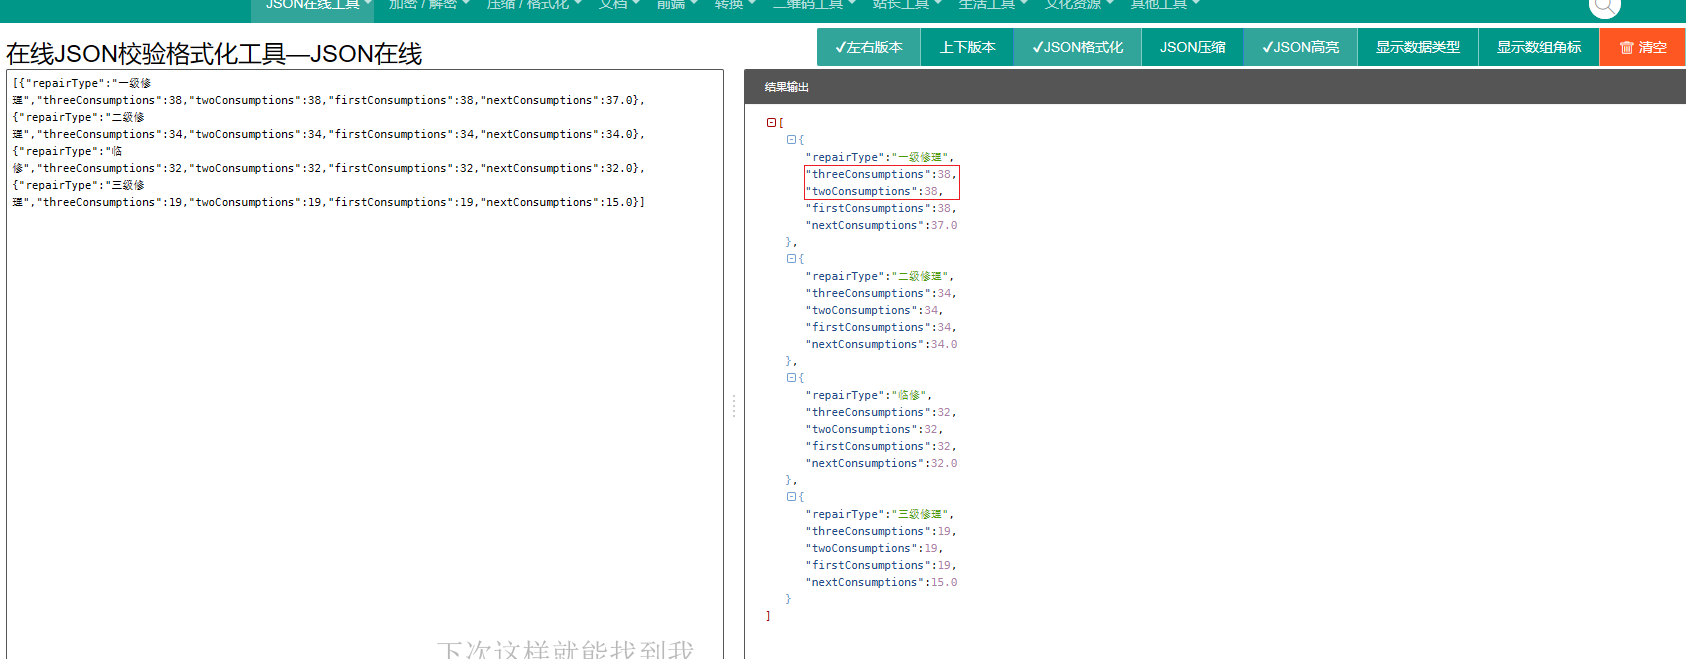
Task: Enable 显示数据类型 option
Action: tap(1417, 47)
